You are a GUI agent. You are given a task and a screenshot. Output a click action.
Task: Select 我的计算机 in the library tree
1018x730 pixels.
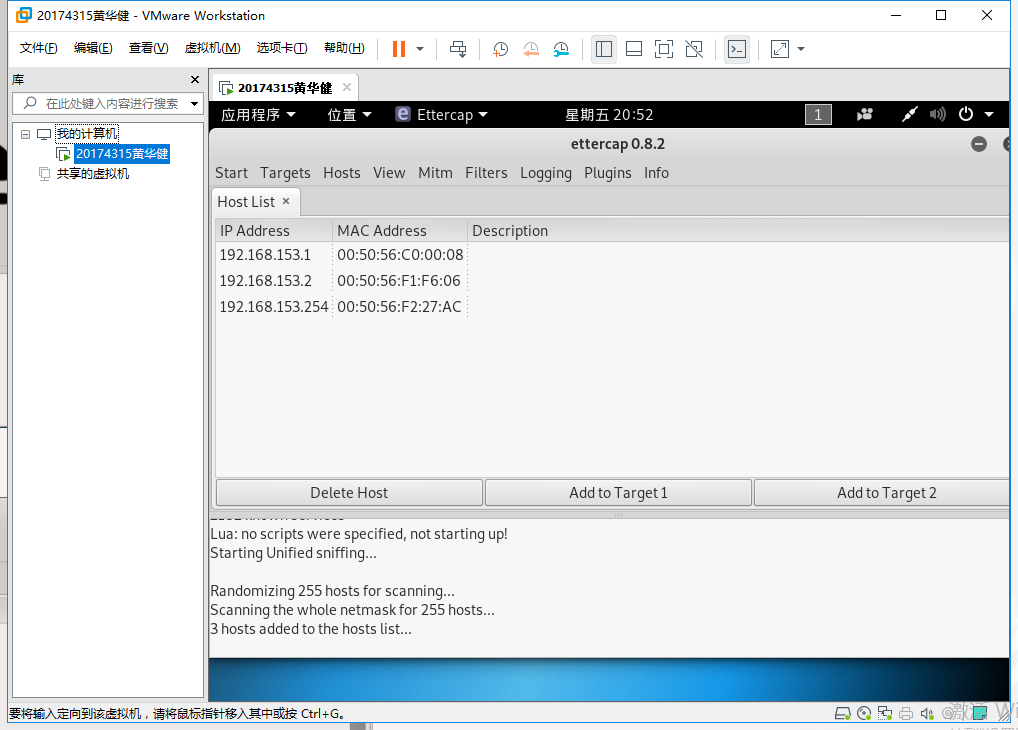coord(86,134)
